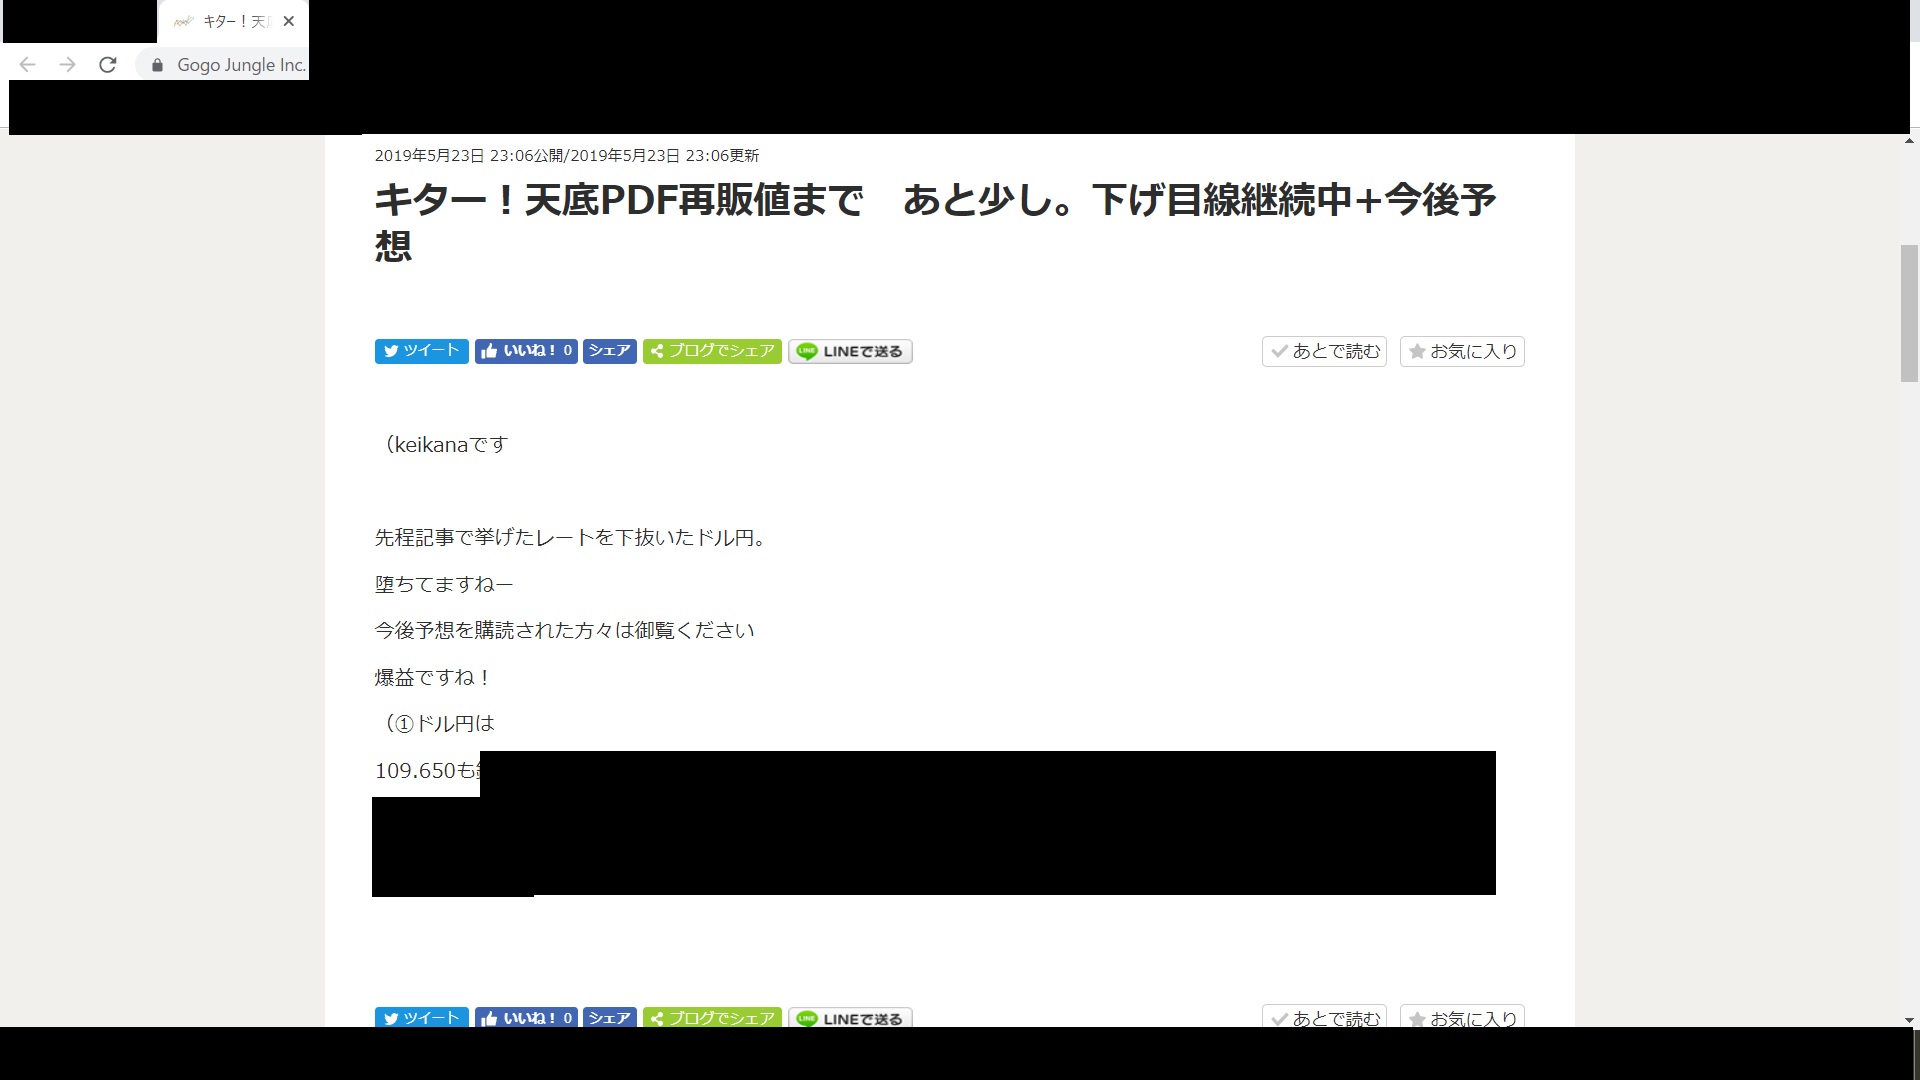Click the padlock site security icon
The width and height of the screenshot is (1920, 1080).
[157, 65]
